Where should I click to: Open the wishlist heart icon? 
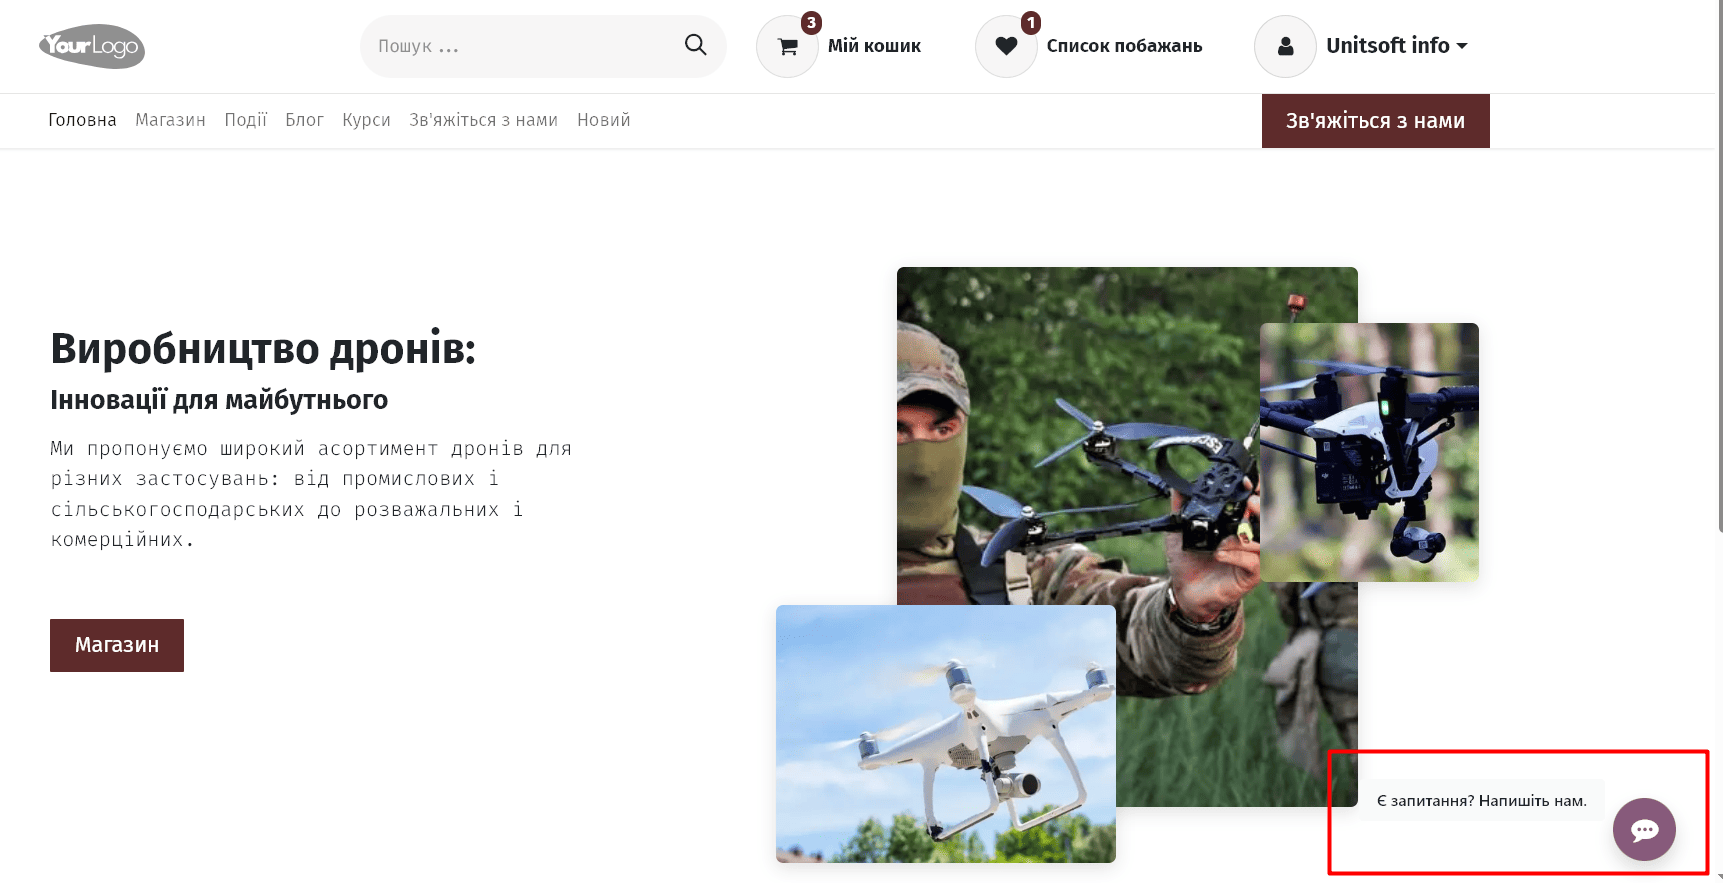click(1006, 46)
